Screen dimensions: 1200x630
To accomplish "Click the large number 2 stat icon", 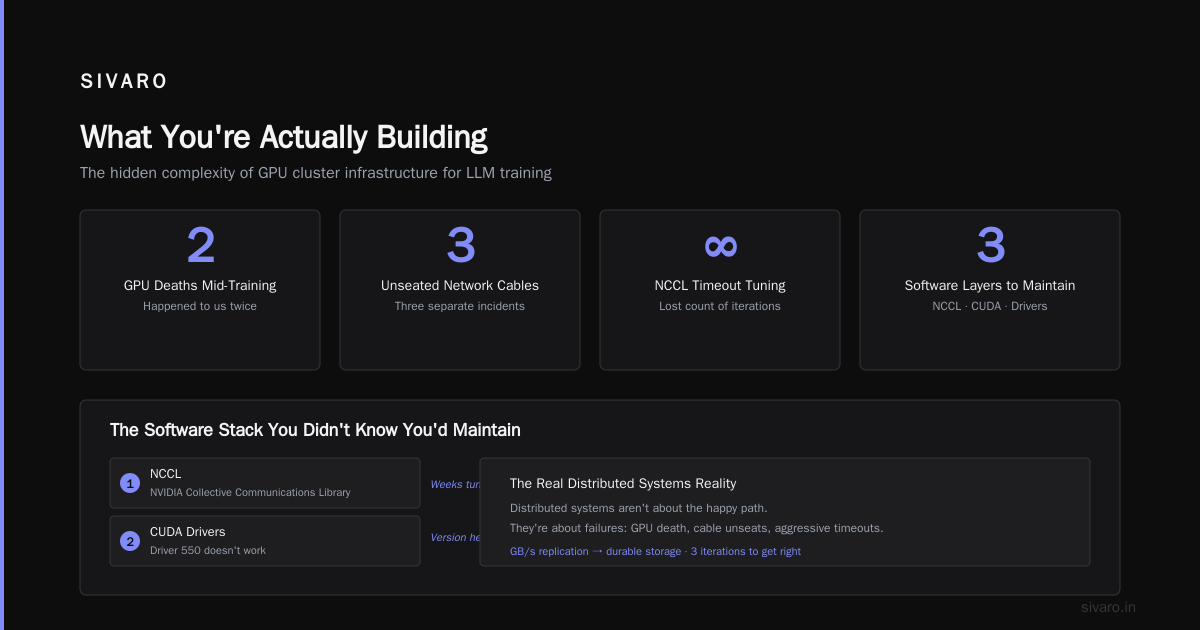I will (x=200, y=246).
